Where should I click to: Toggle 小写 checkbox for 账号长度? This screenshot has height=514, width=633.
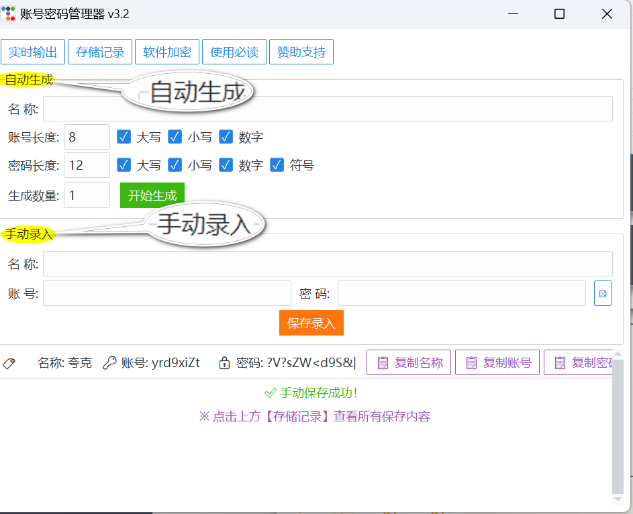click(175, 137)
